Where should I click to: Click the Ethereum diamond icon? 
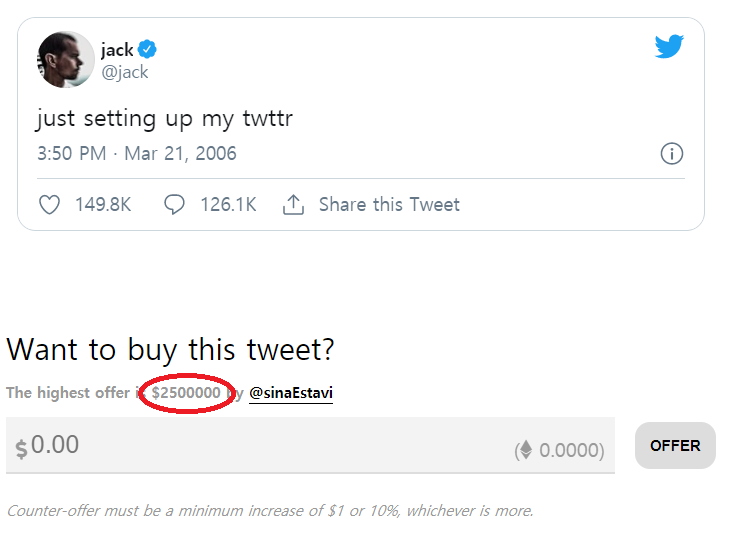pyautogui.click(x=524, y=450)
